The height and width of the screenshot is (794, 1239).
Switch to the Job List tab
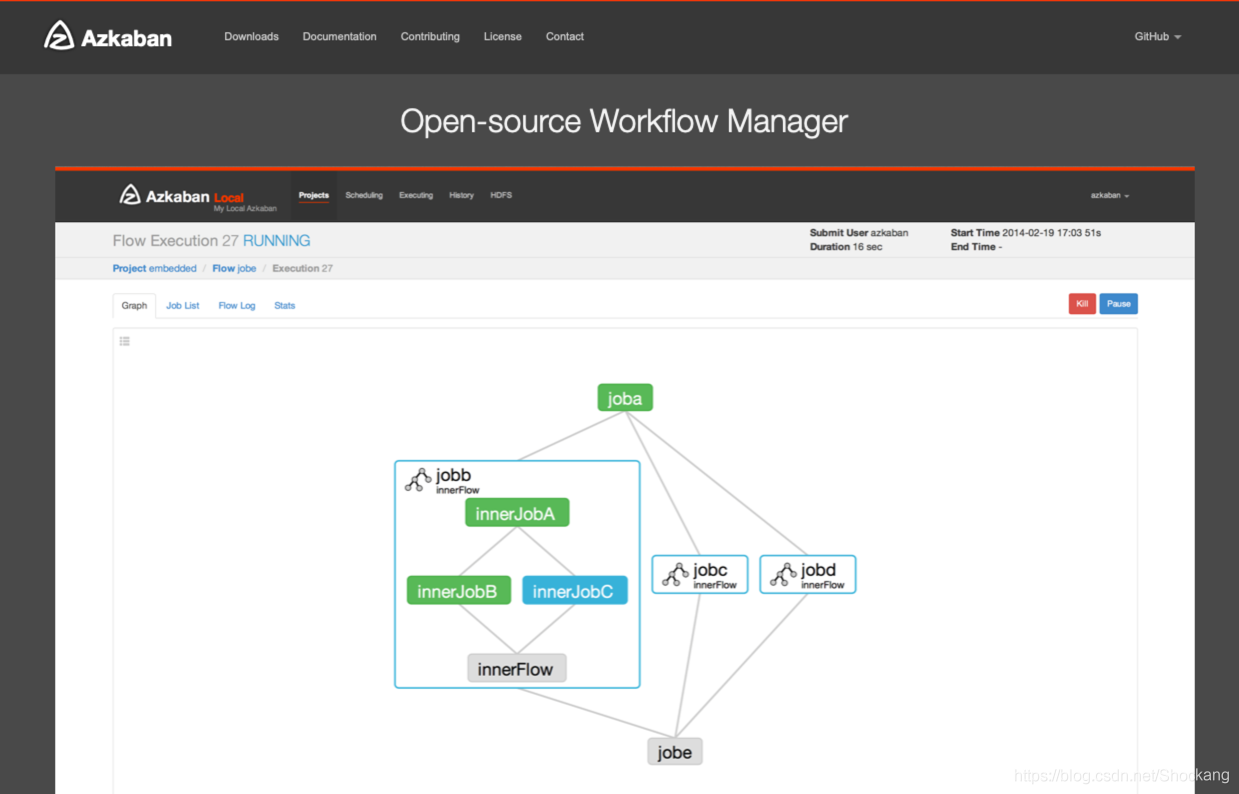(x=183, y=305)
